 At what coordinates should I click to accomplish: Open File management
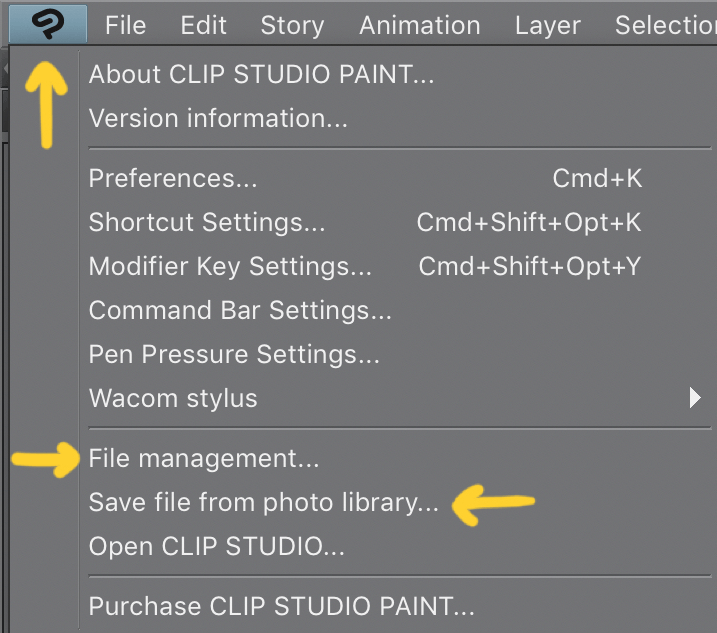204,459
